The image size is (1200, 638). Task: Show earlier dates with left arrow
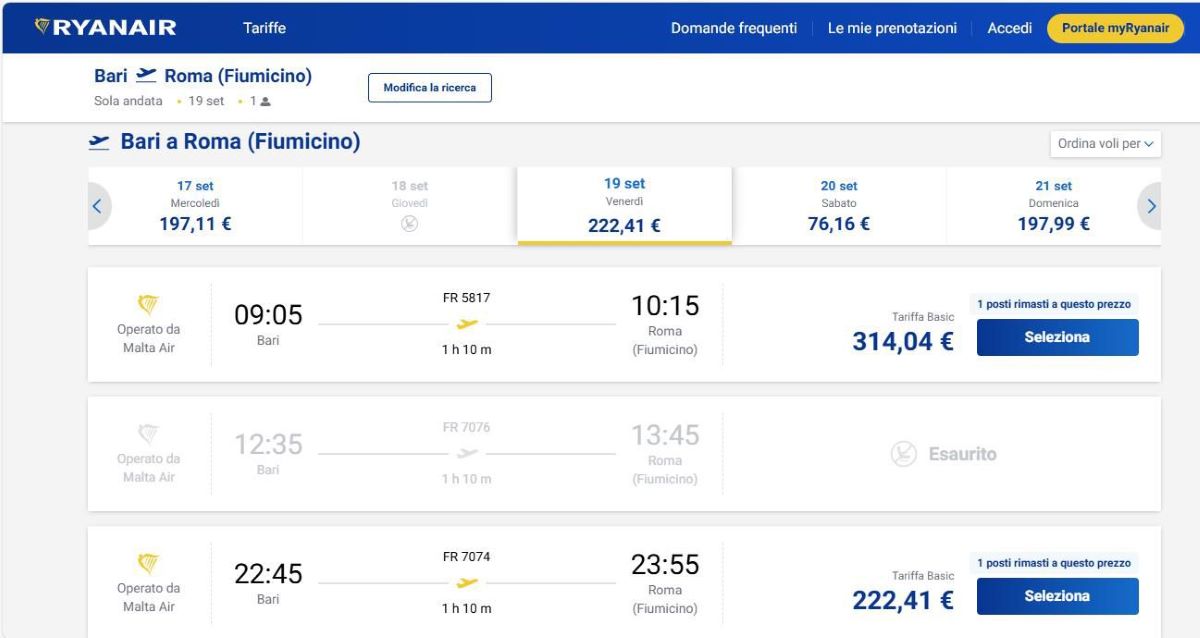[97, 207]
